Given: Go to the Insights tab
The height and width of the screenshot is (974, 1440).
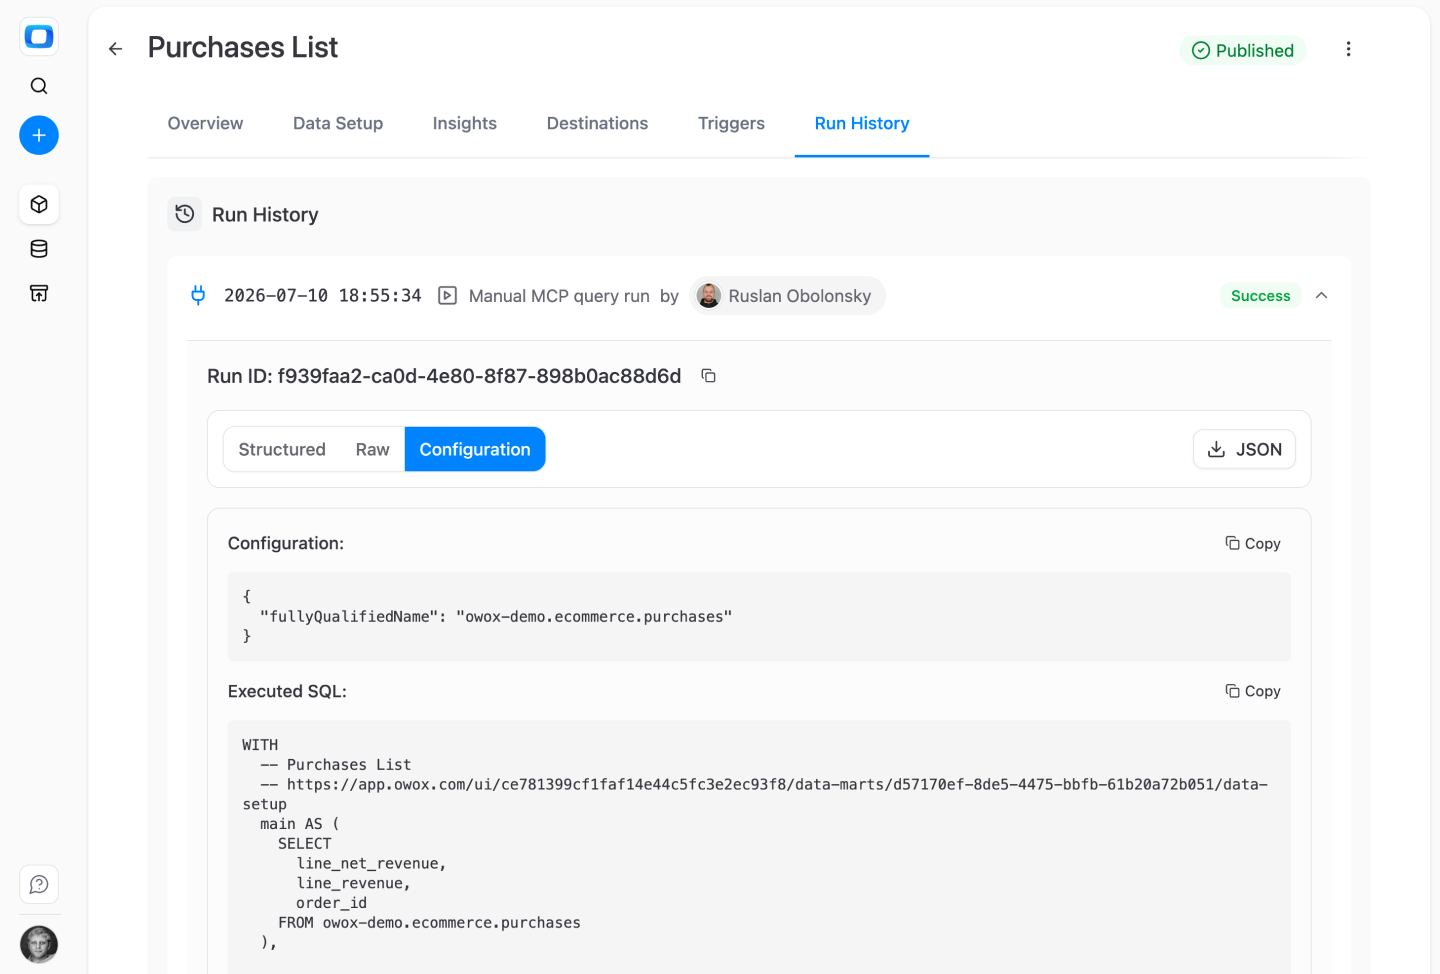Looking at the screenshot, I should pos(465,123).
